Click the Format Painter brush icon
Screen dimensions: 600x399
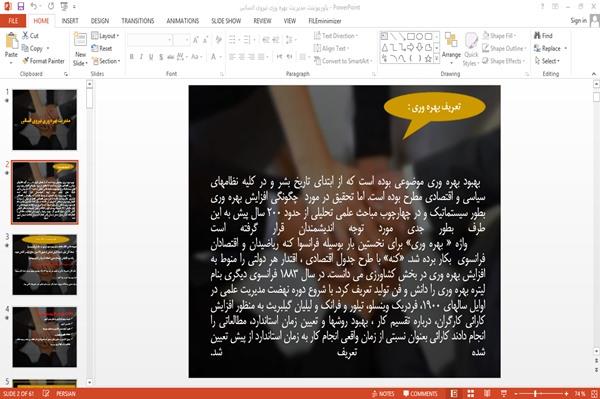[x=25, y=61]
